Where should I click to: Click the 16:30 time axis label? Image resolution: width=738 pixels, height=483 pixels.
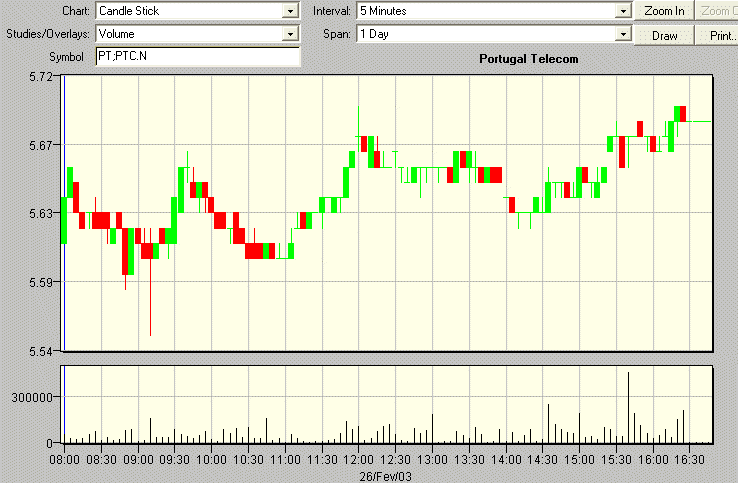pos(690,459)
